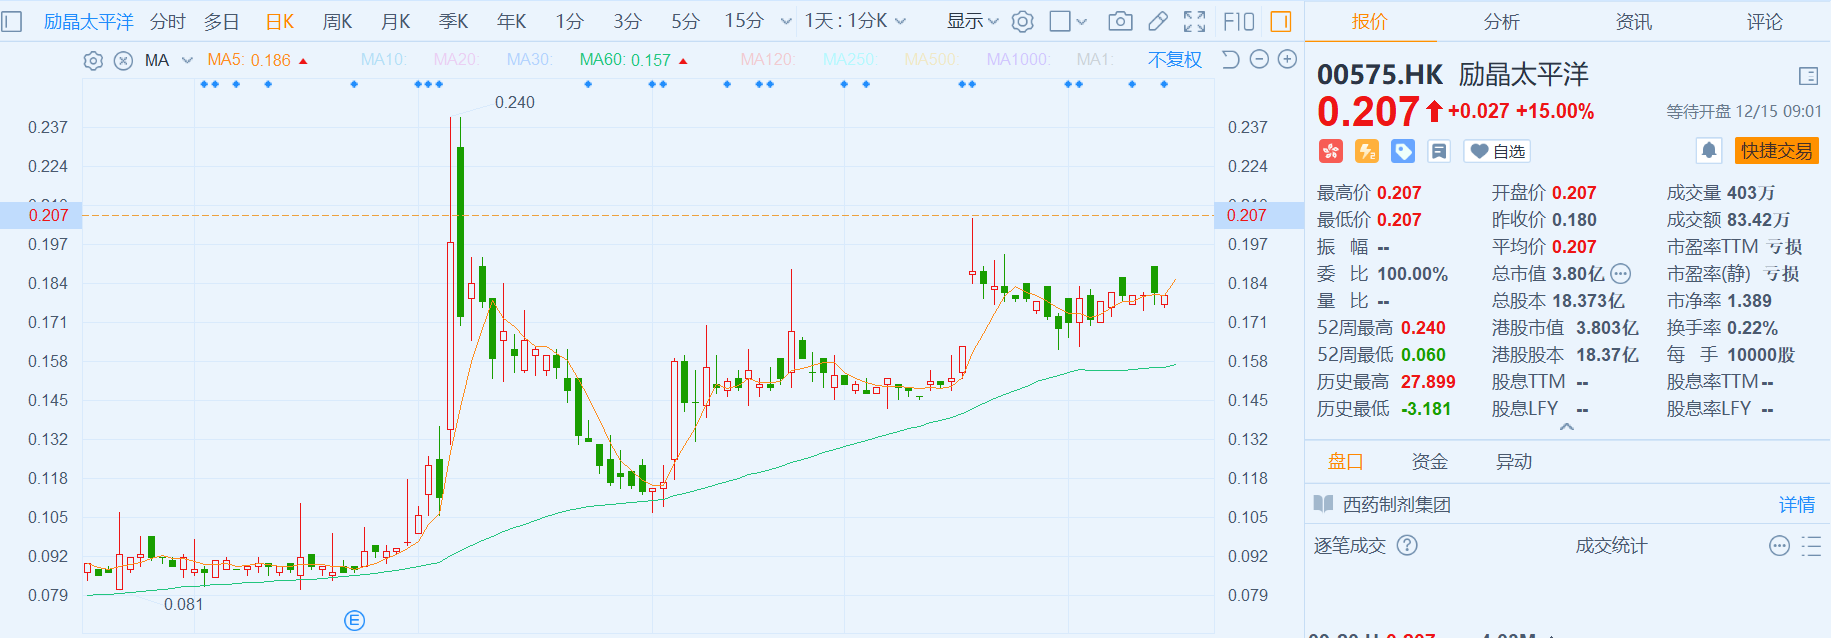Zoom out chart with minus icon

pos(1260,60)
